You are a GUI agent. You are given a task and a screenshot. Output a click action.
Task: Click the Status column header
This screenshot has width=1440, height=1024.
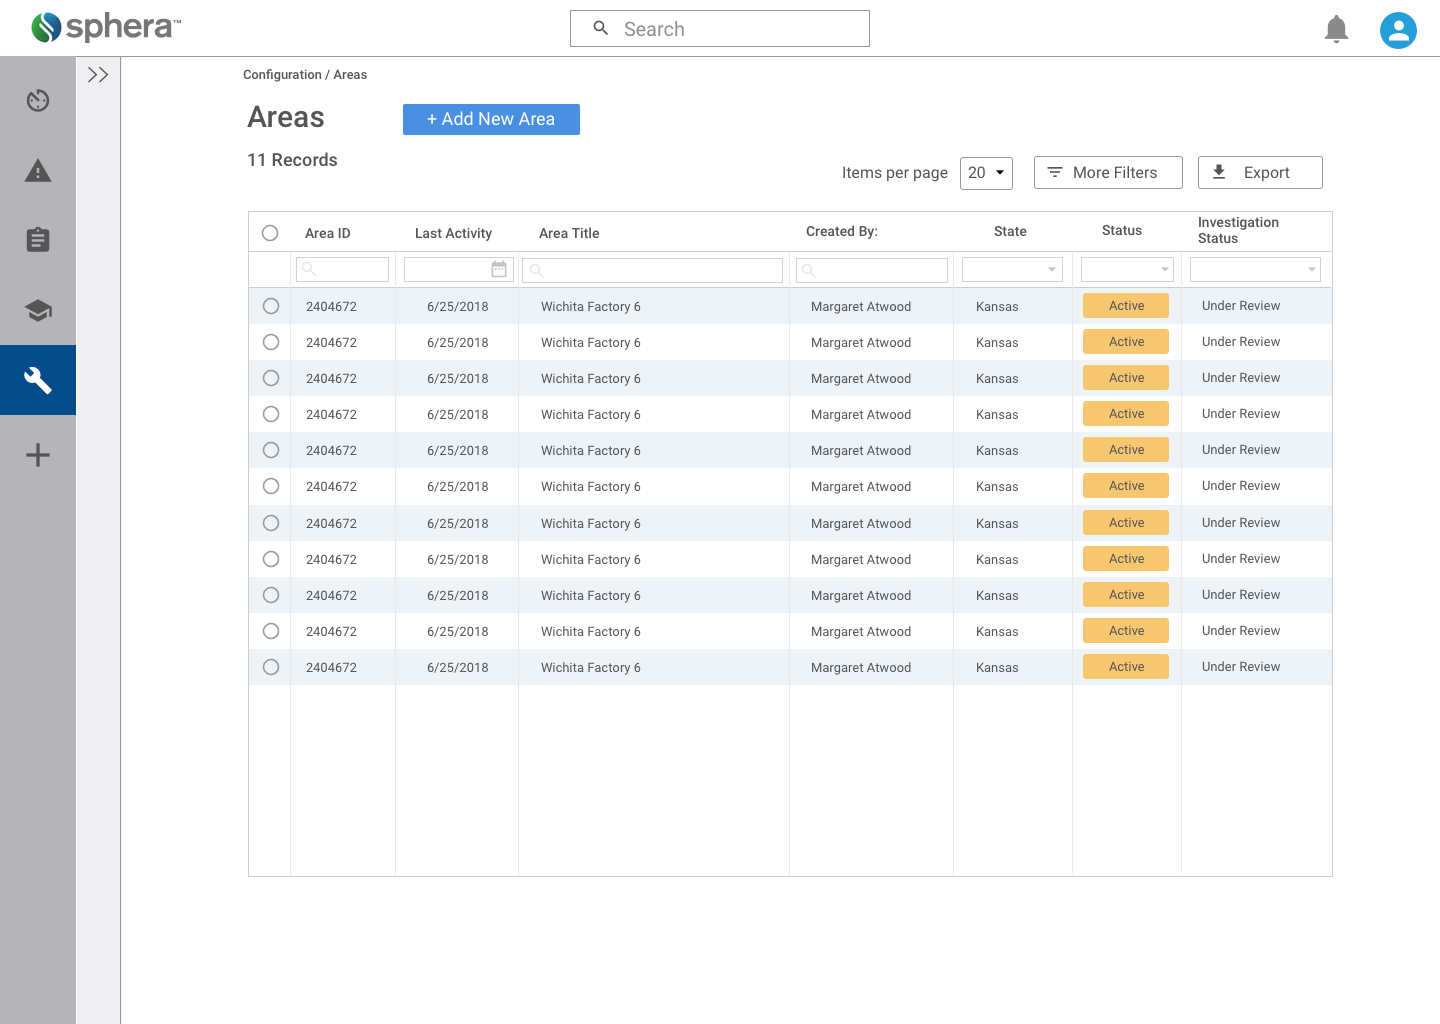pyautogui.click(x=1122, y=230)
